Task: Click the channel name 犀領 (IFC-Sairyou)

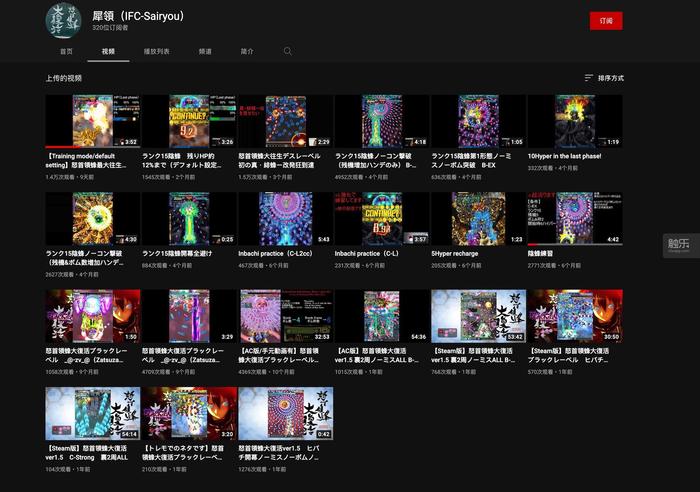Action: point(138,16)
